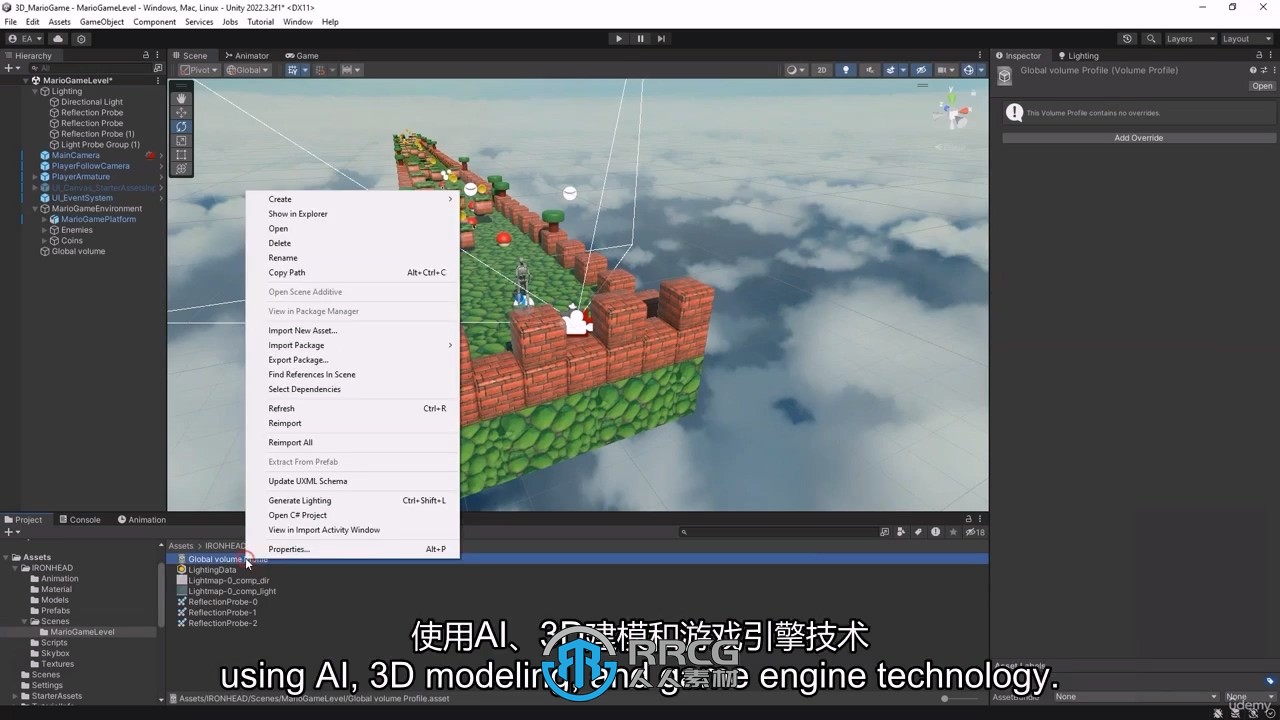Click the Hierarchy lock icon
The image size is (1280, 720).
pos(146,55)
